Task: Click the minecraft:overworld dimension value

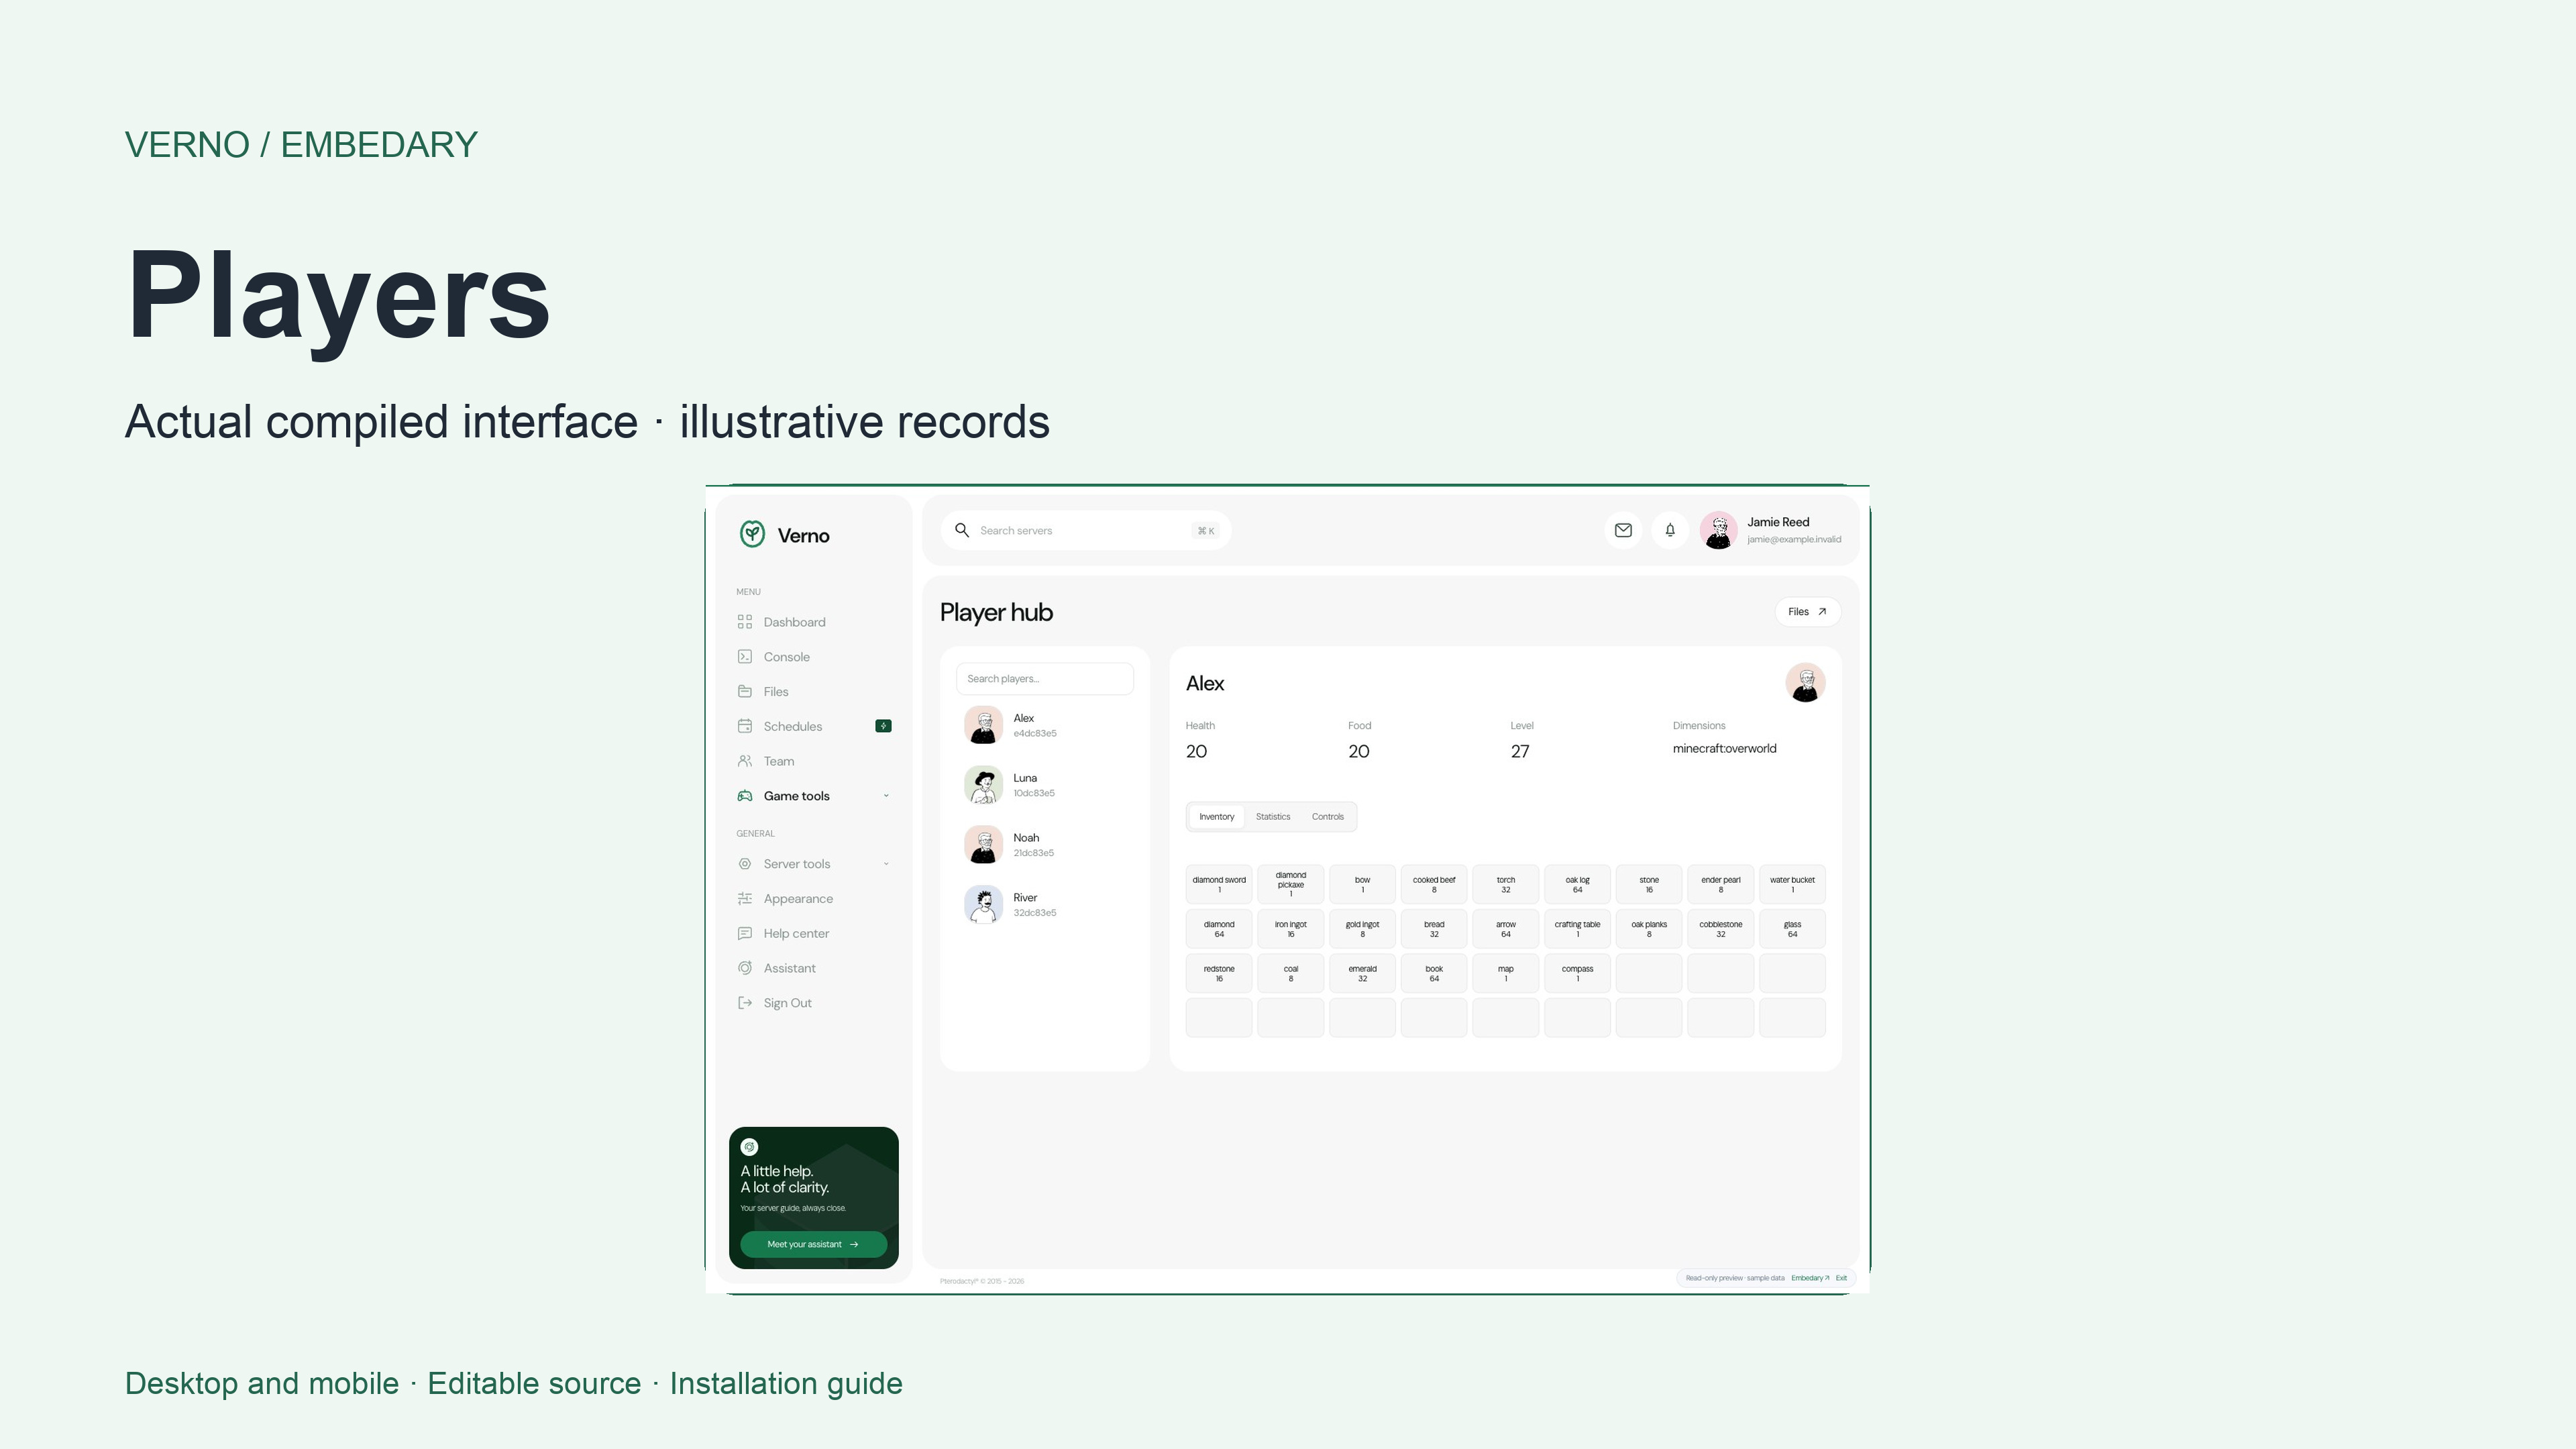Action: 1724,749
